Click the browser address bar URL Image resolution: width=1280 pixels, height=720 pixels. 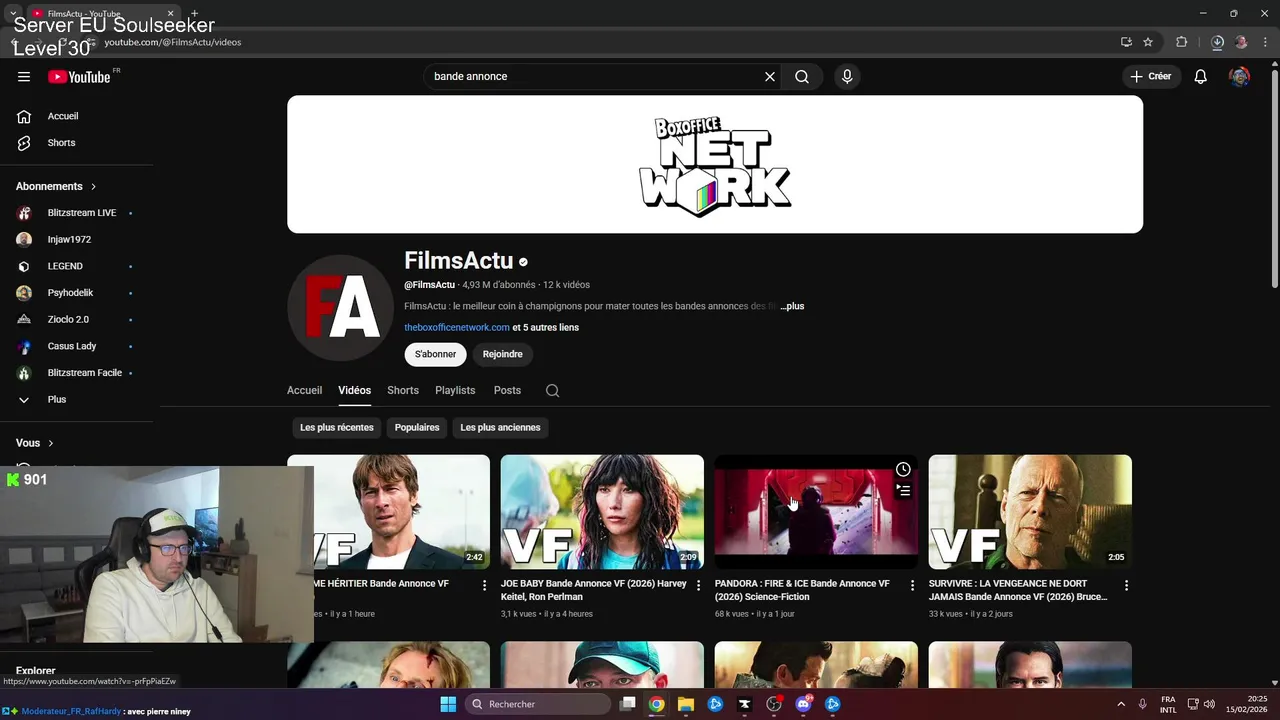click(x=173, y=43)
